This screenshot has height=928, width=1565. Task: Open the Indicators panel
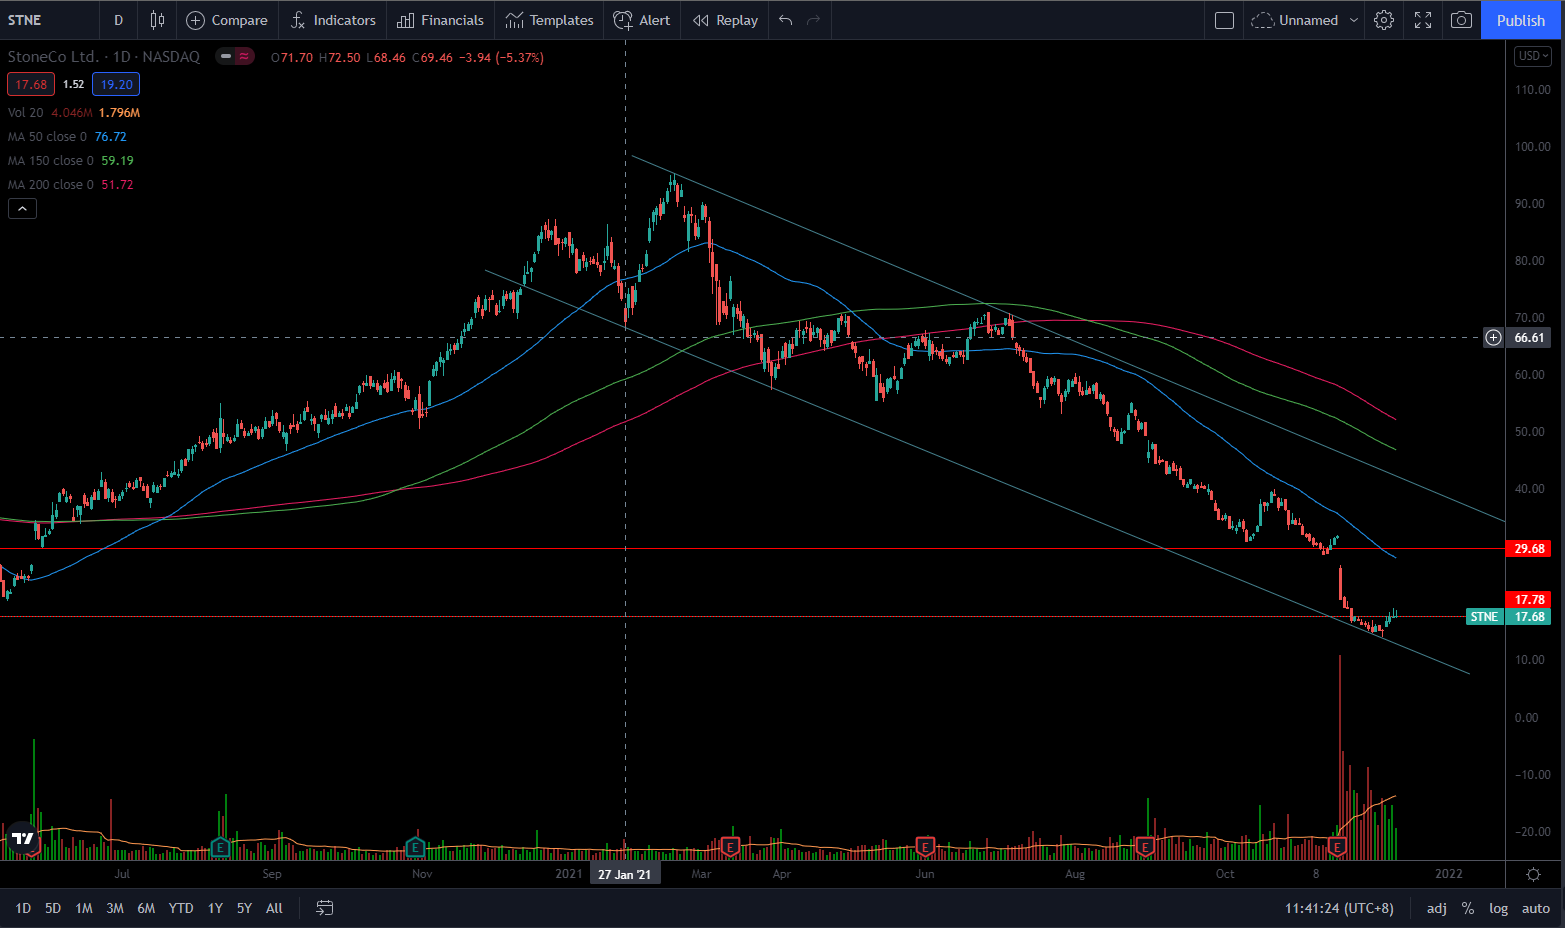pos(333,20)
